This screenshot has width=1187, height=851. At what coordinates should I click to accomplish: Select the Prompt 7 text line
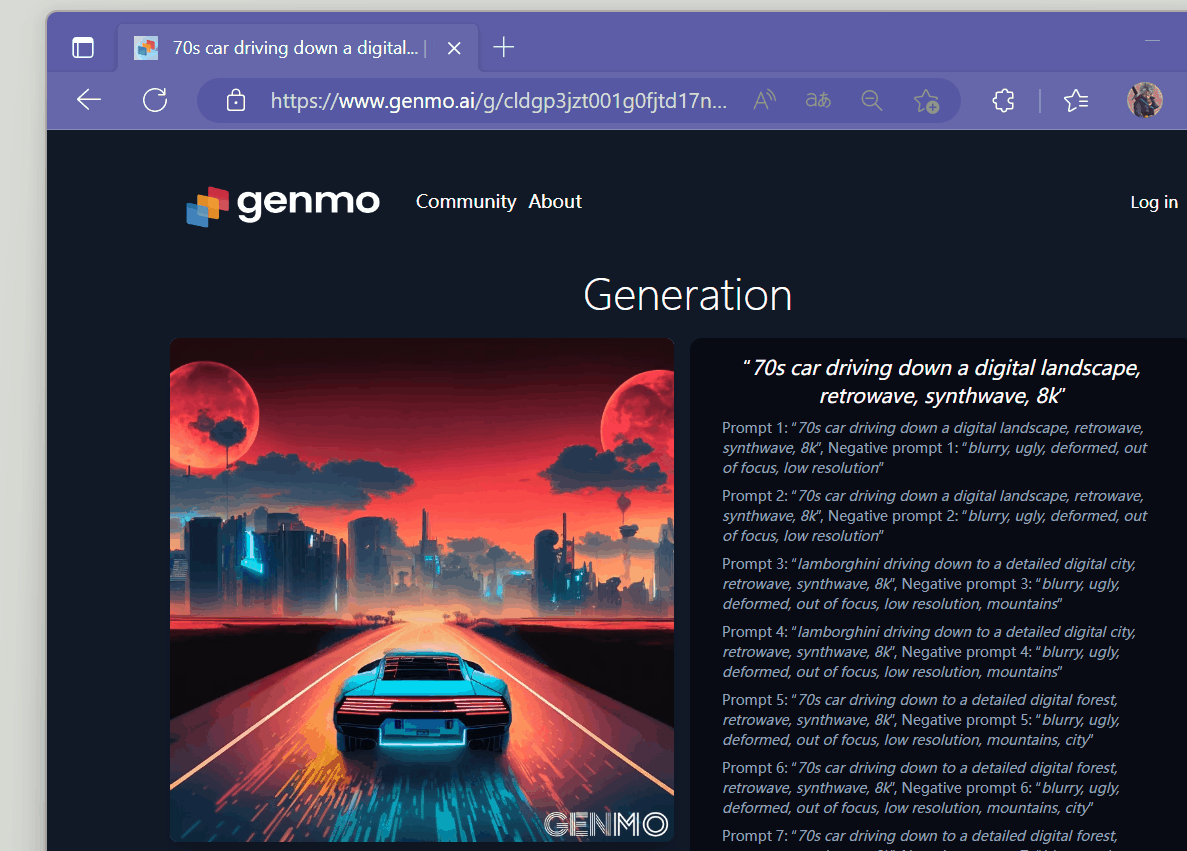(x=920, y=837)
